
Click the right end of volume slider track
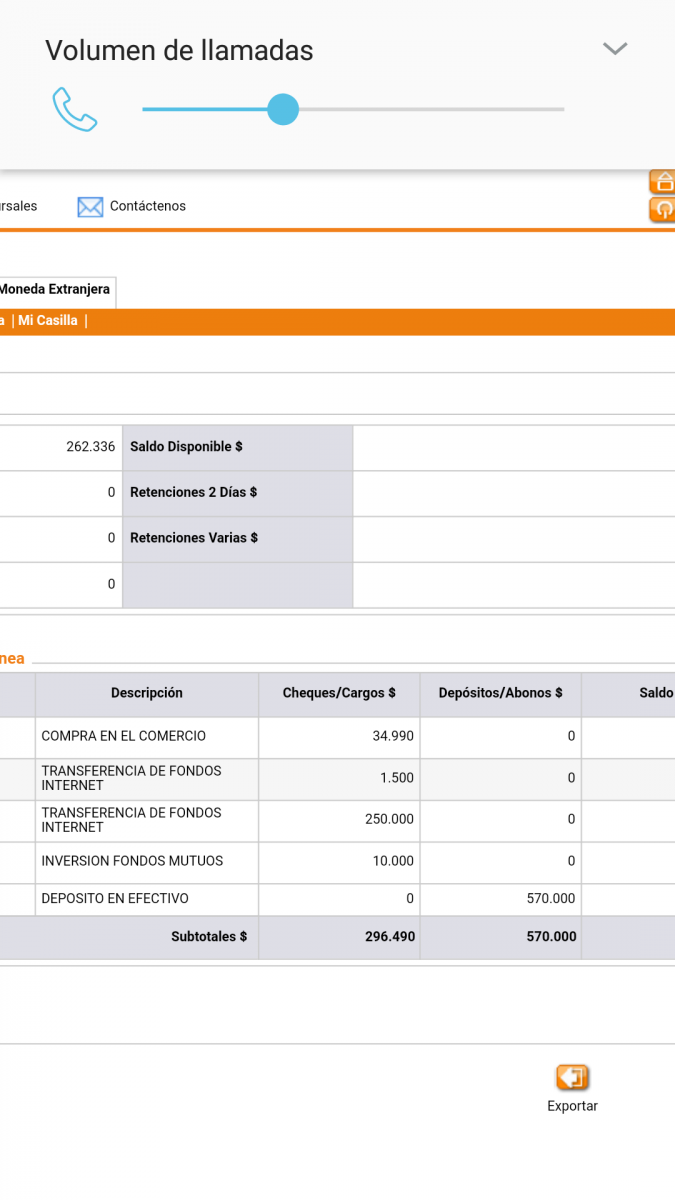tap(560, 109)
